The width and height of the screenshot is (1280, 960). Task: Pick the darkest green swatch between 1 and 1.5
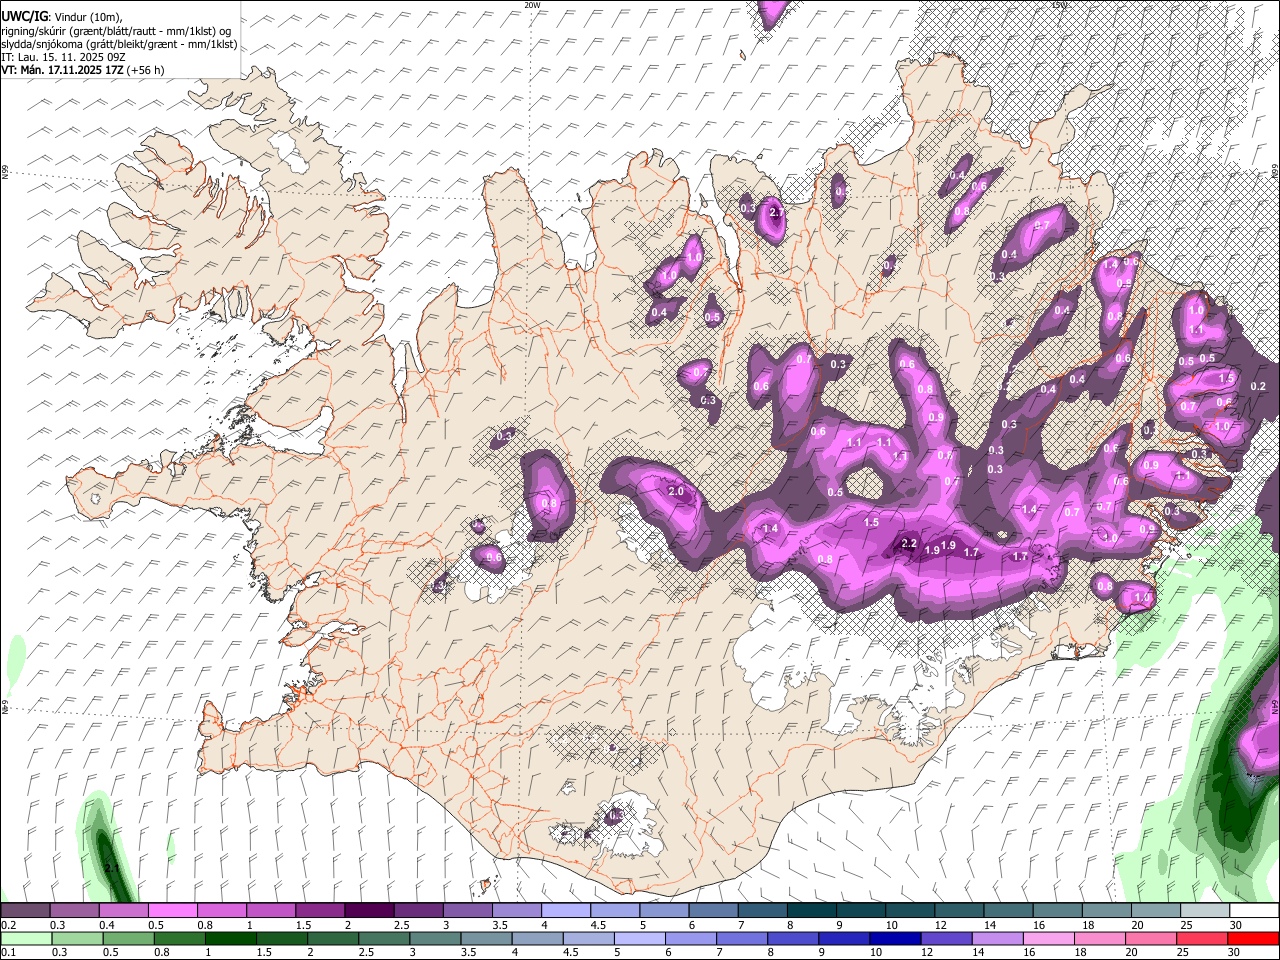pyautogui.click(x=230, y=939)
